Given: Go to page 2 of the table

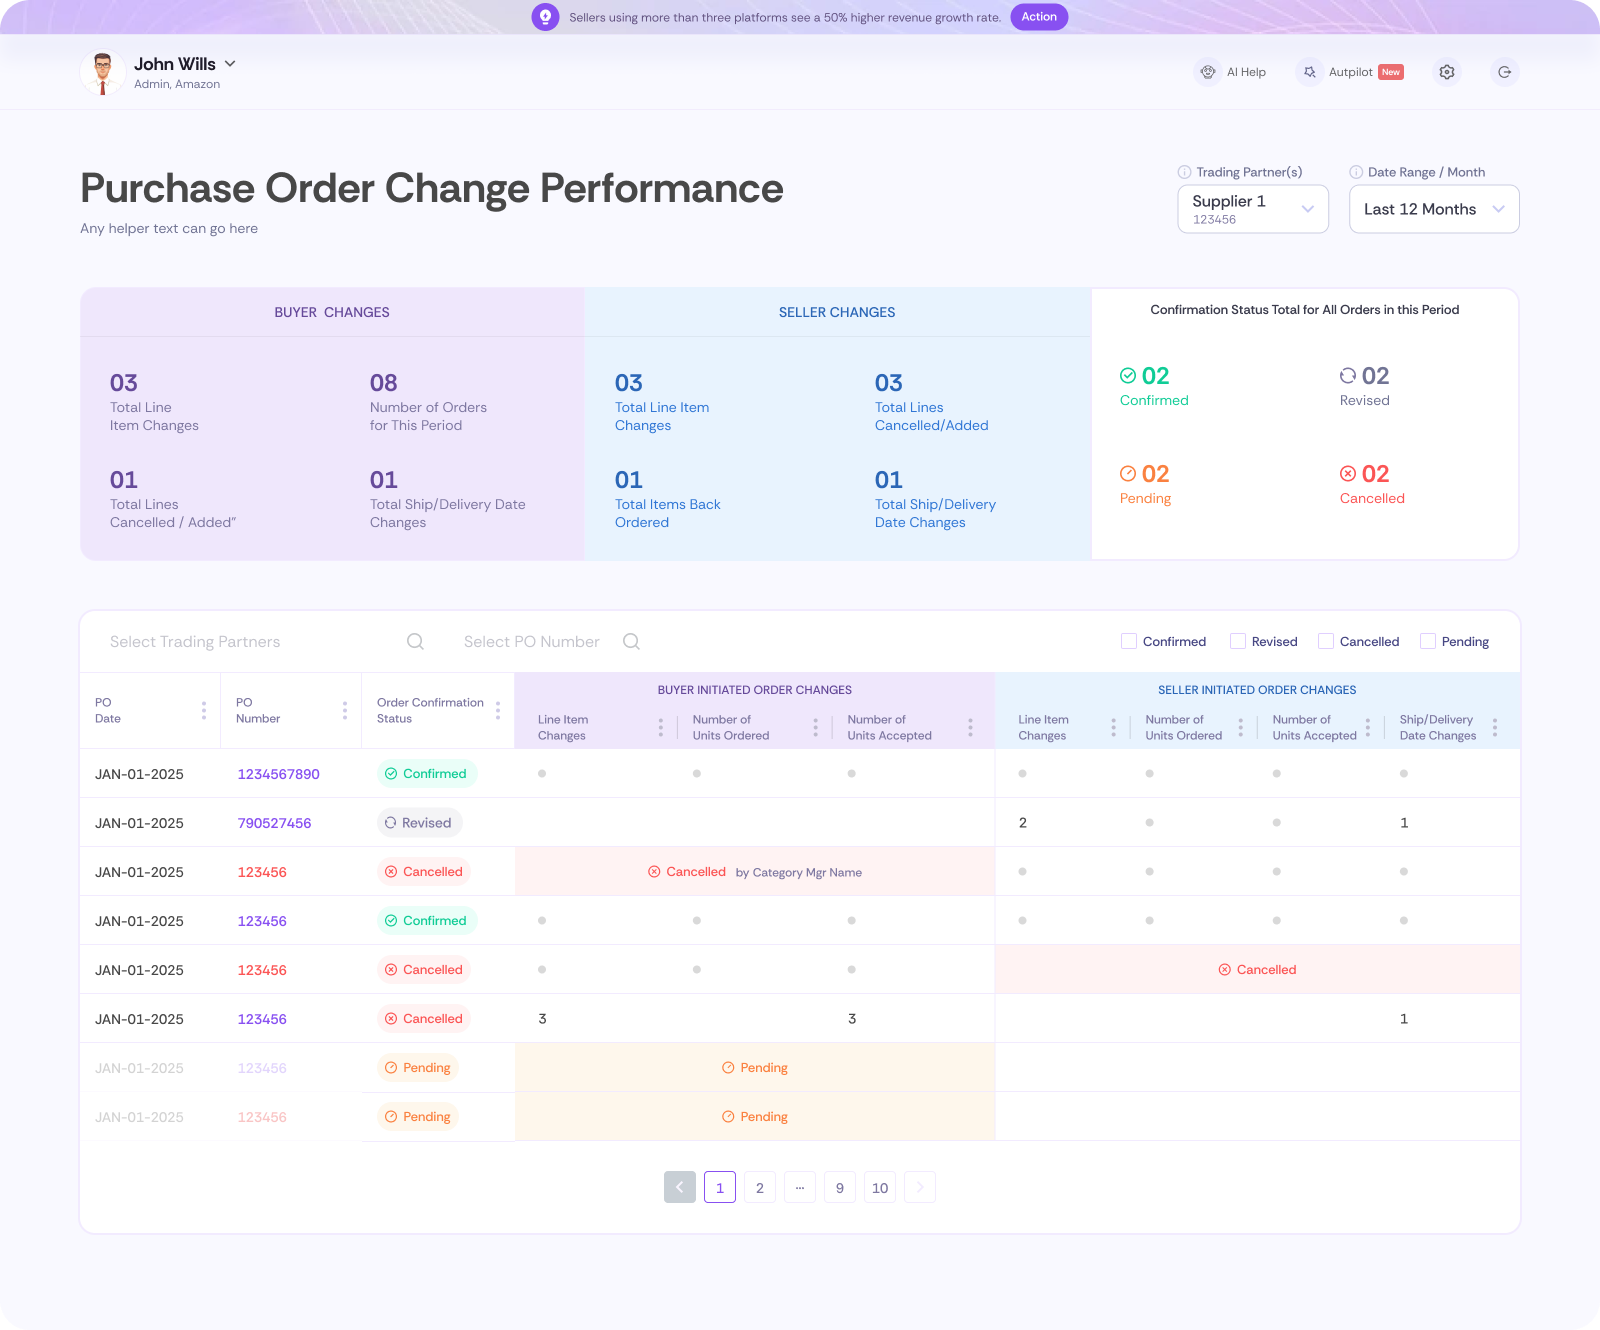Looking at the screenshot, I should (760, 1187).
